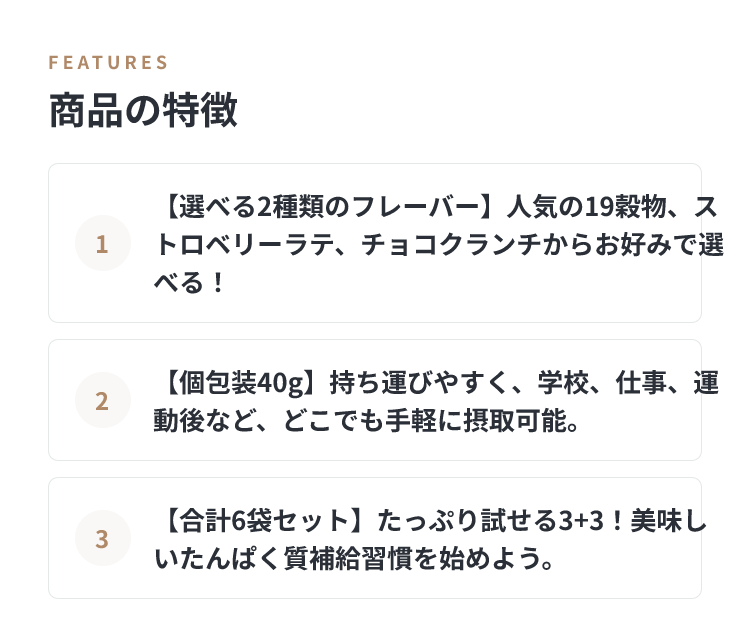
Task: Click the number 3 circle badge
Action: pos(103,538)
